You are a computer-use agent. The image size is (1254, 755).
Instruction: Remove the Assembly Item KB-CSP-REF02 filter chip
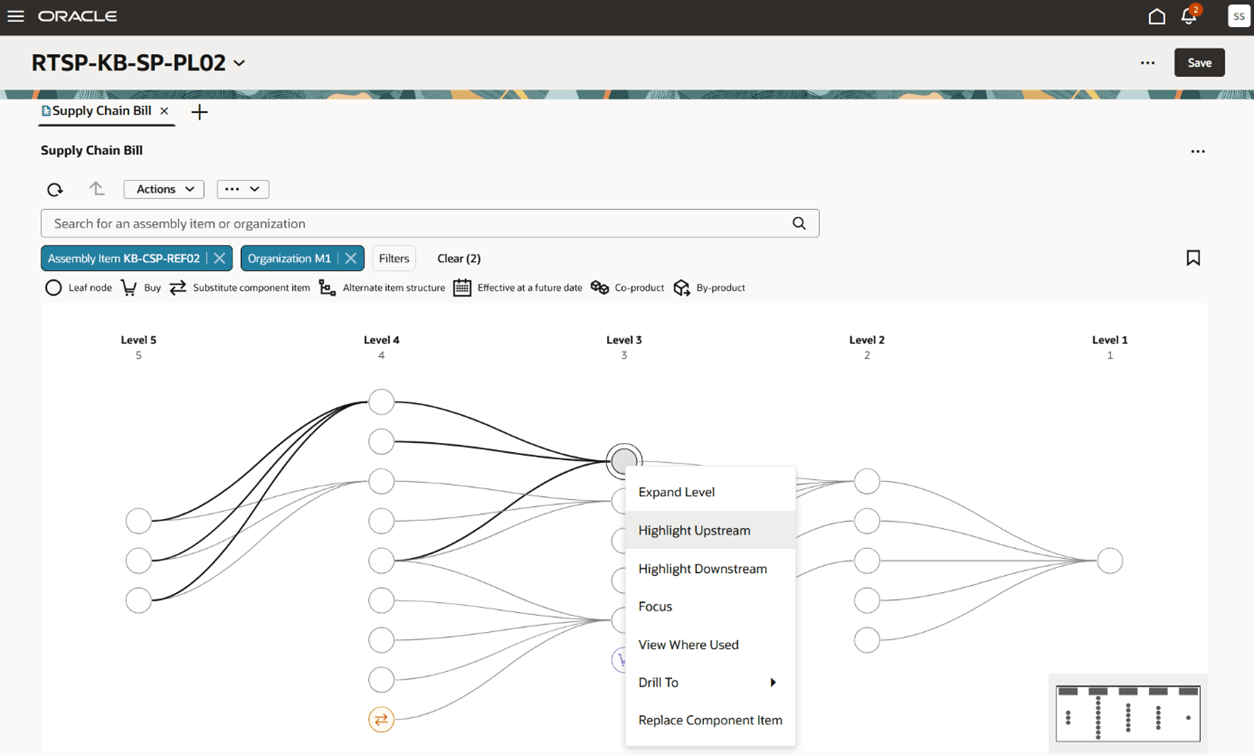[x=220, y=258]
